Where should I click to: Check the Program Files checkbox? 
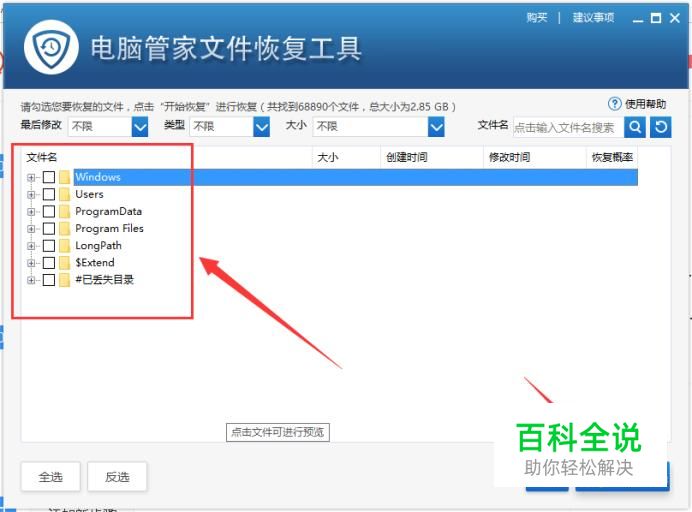(49, 229)
